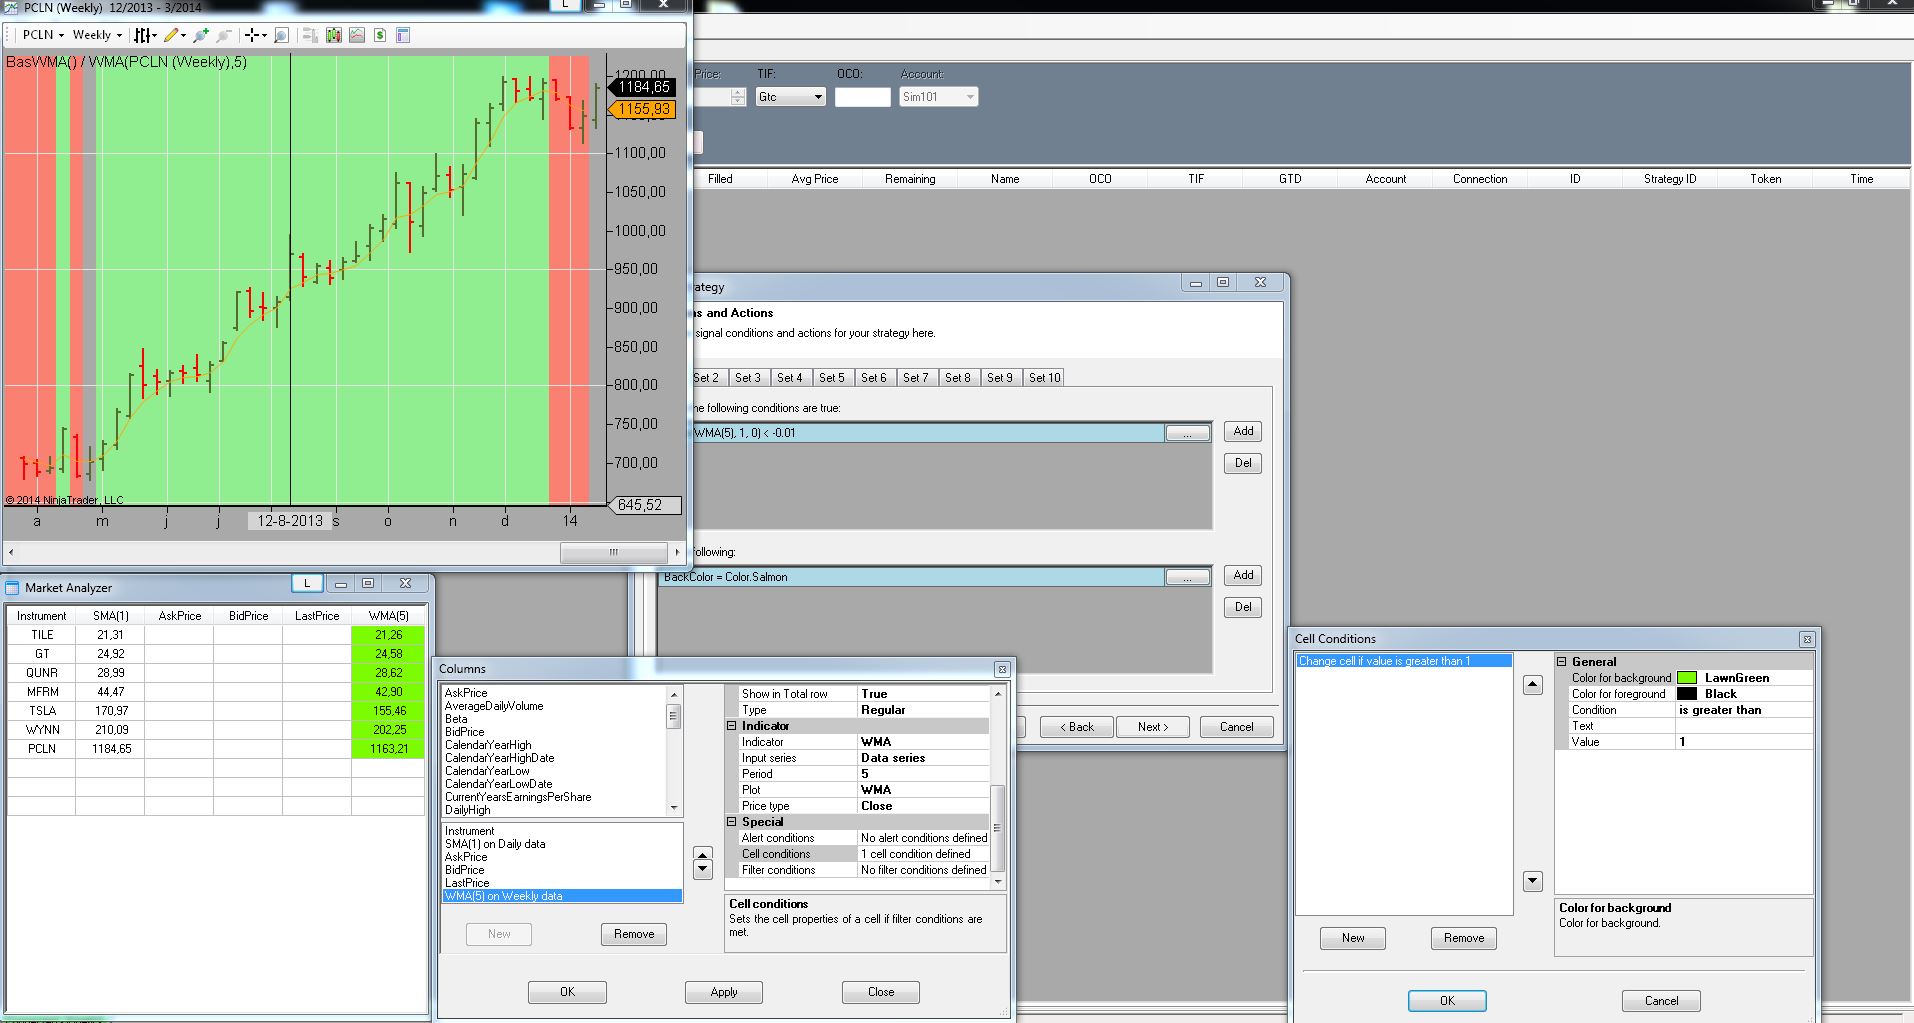Switch to the Set 5 tab
This screenshot has width=1914, height=1023.
831,378
